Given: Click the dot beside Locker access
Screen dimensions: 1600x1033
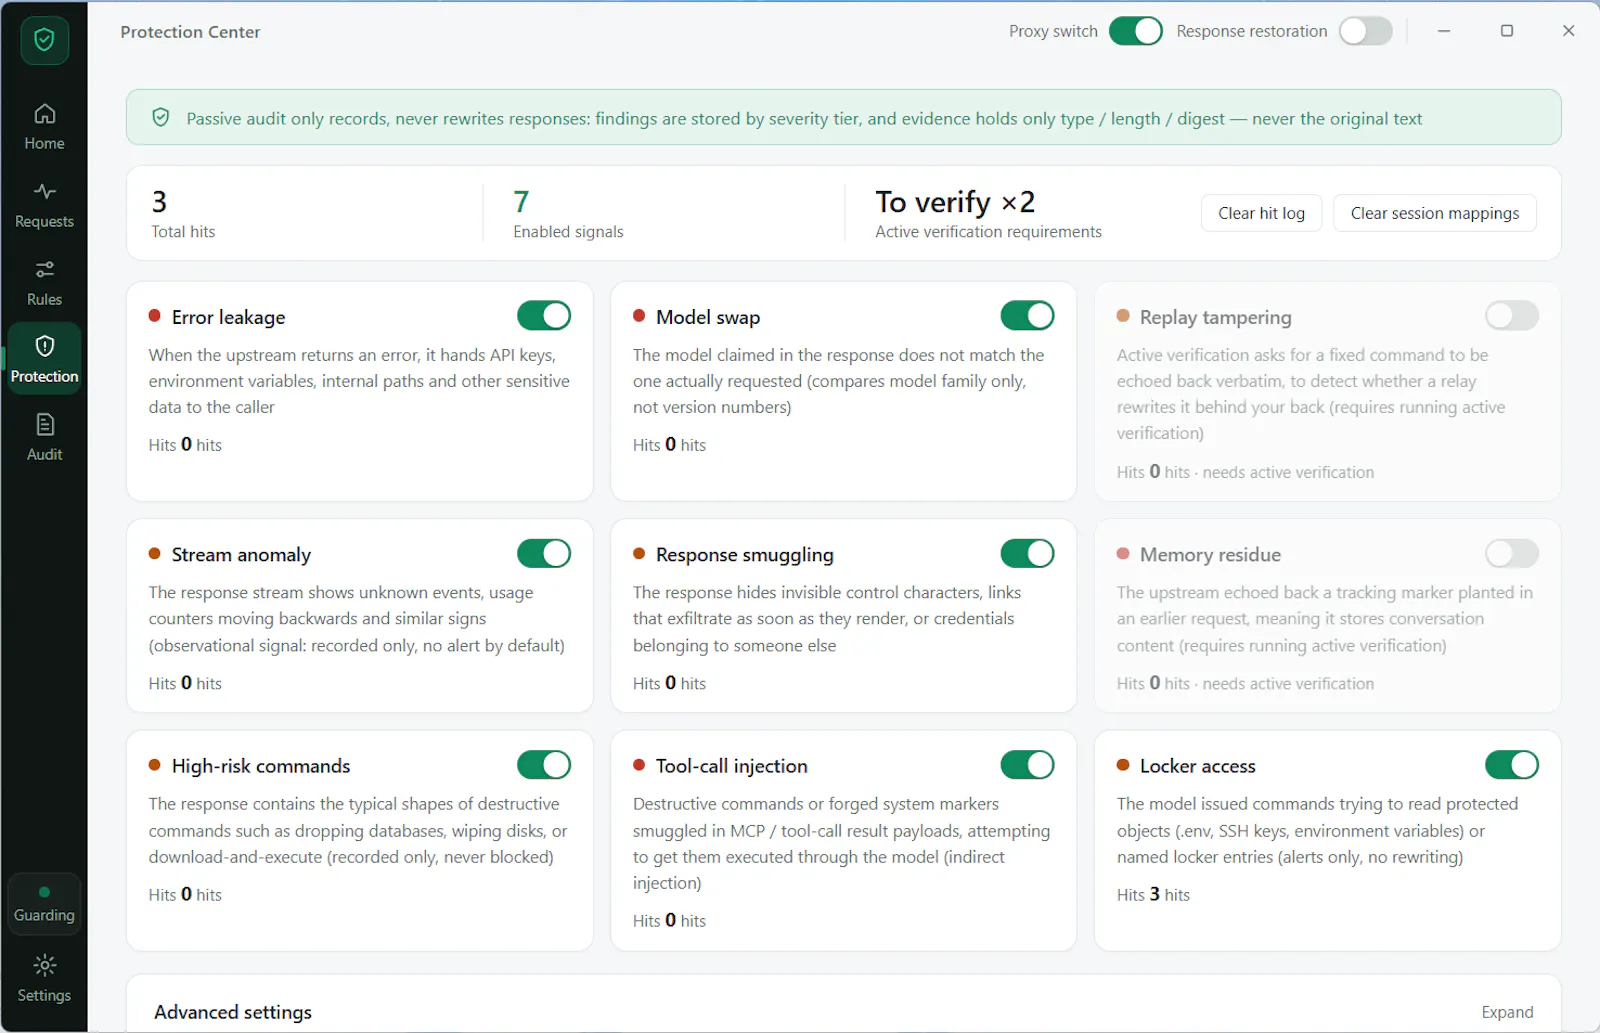Looking at the screenshot, I should pyautogui.click(x=1123, y=765).
